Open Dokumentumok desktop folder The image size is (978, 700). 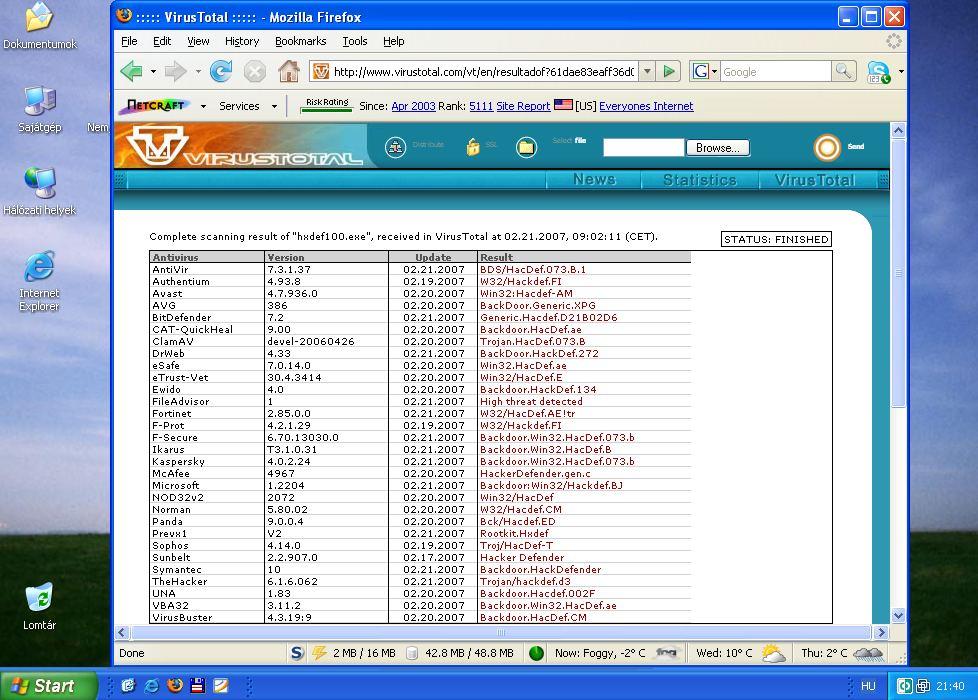coord(39,27)
